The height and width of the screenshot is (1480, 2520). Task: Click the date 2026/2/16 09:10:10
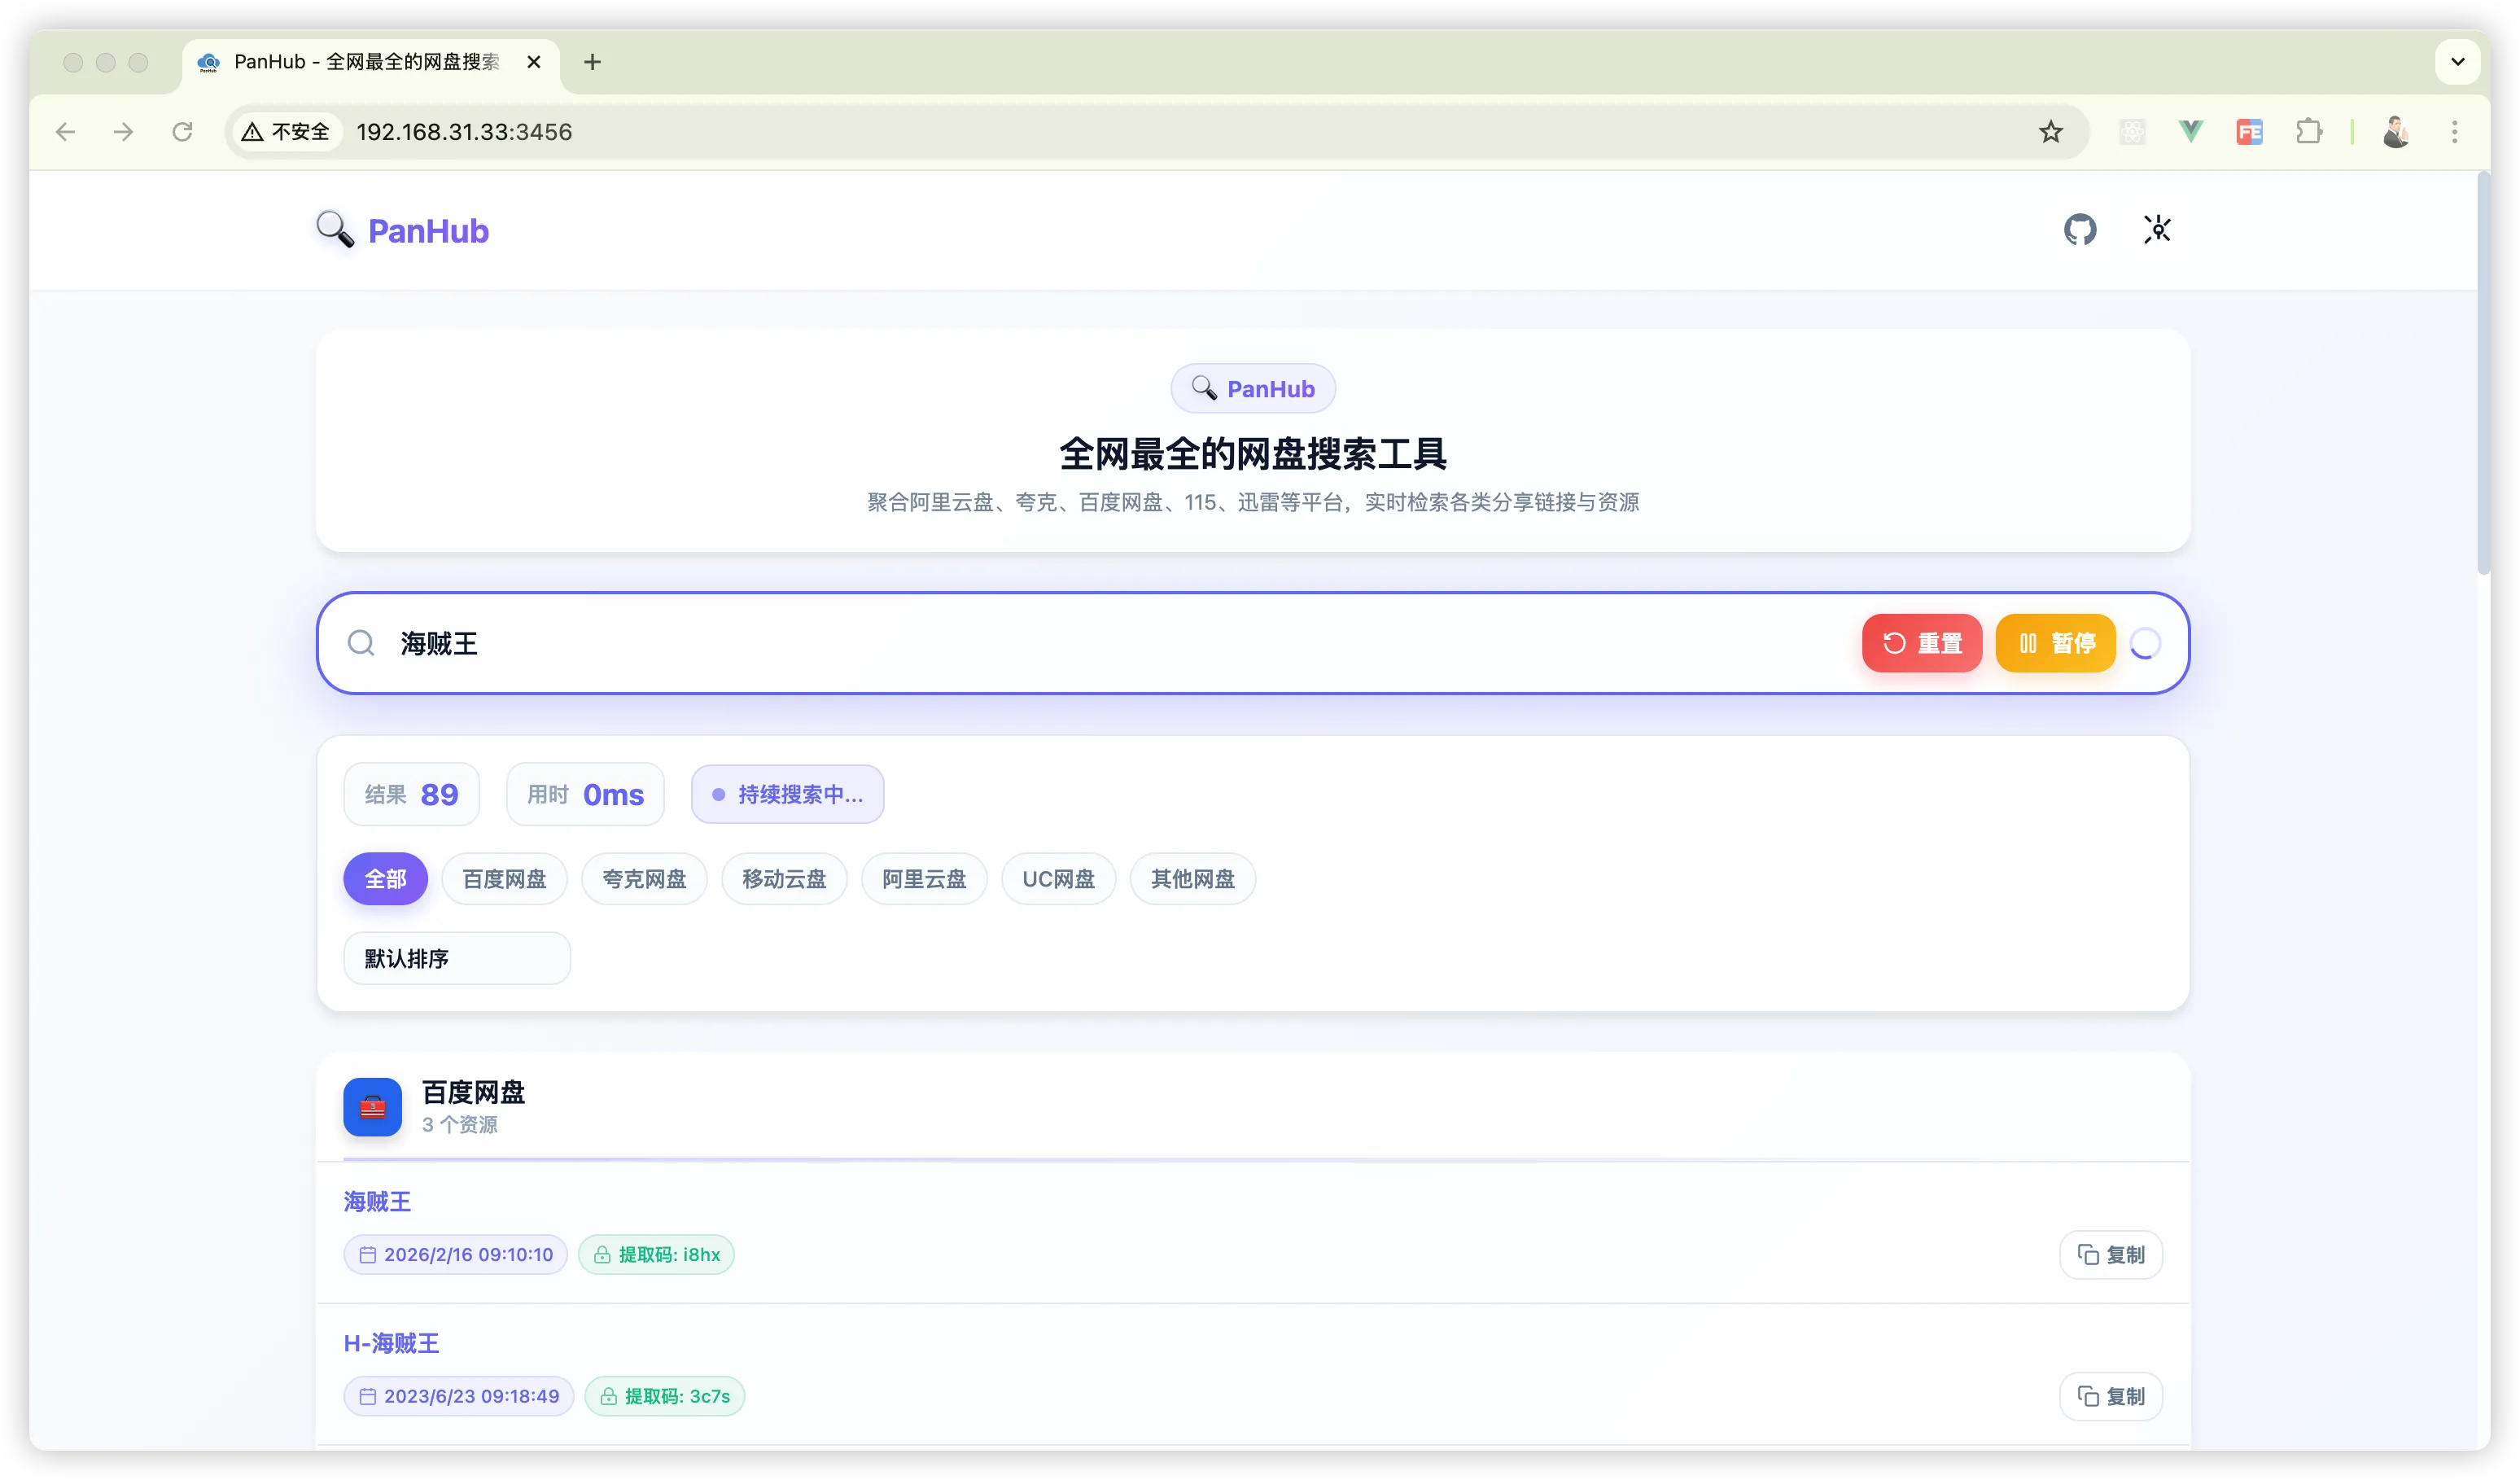coord(456,1255)
